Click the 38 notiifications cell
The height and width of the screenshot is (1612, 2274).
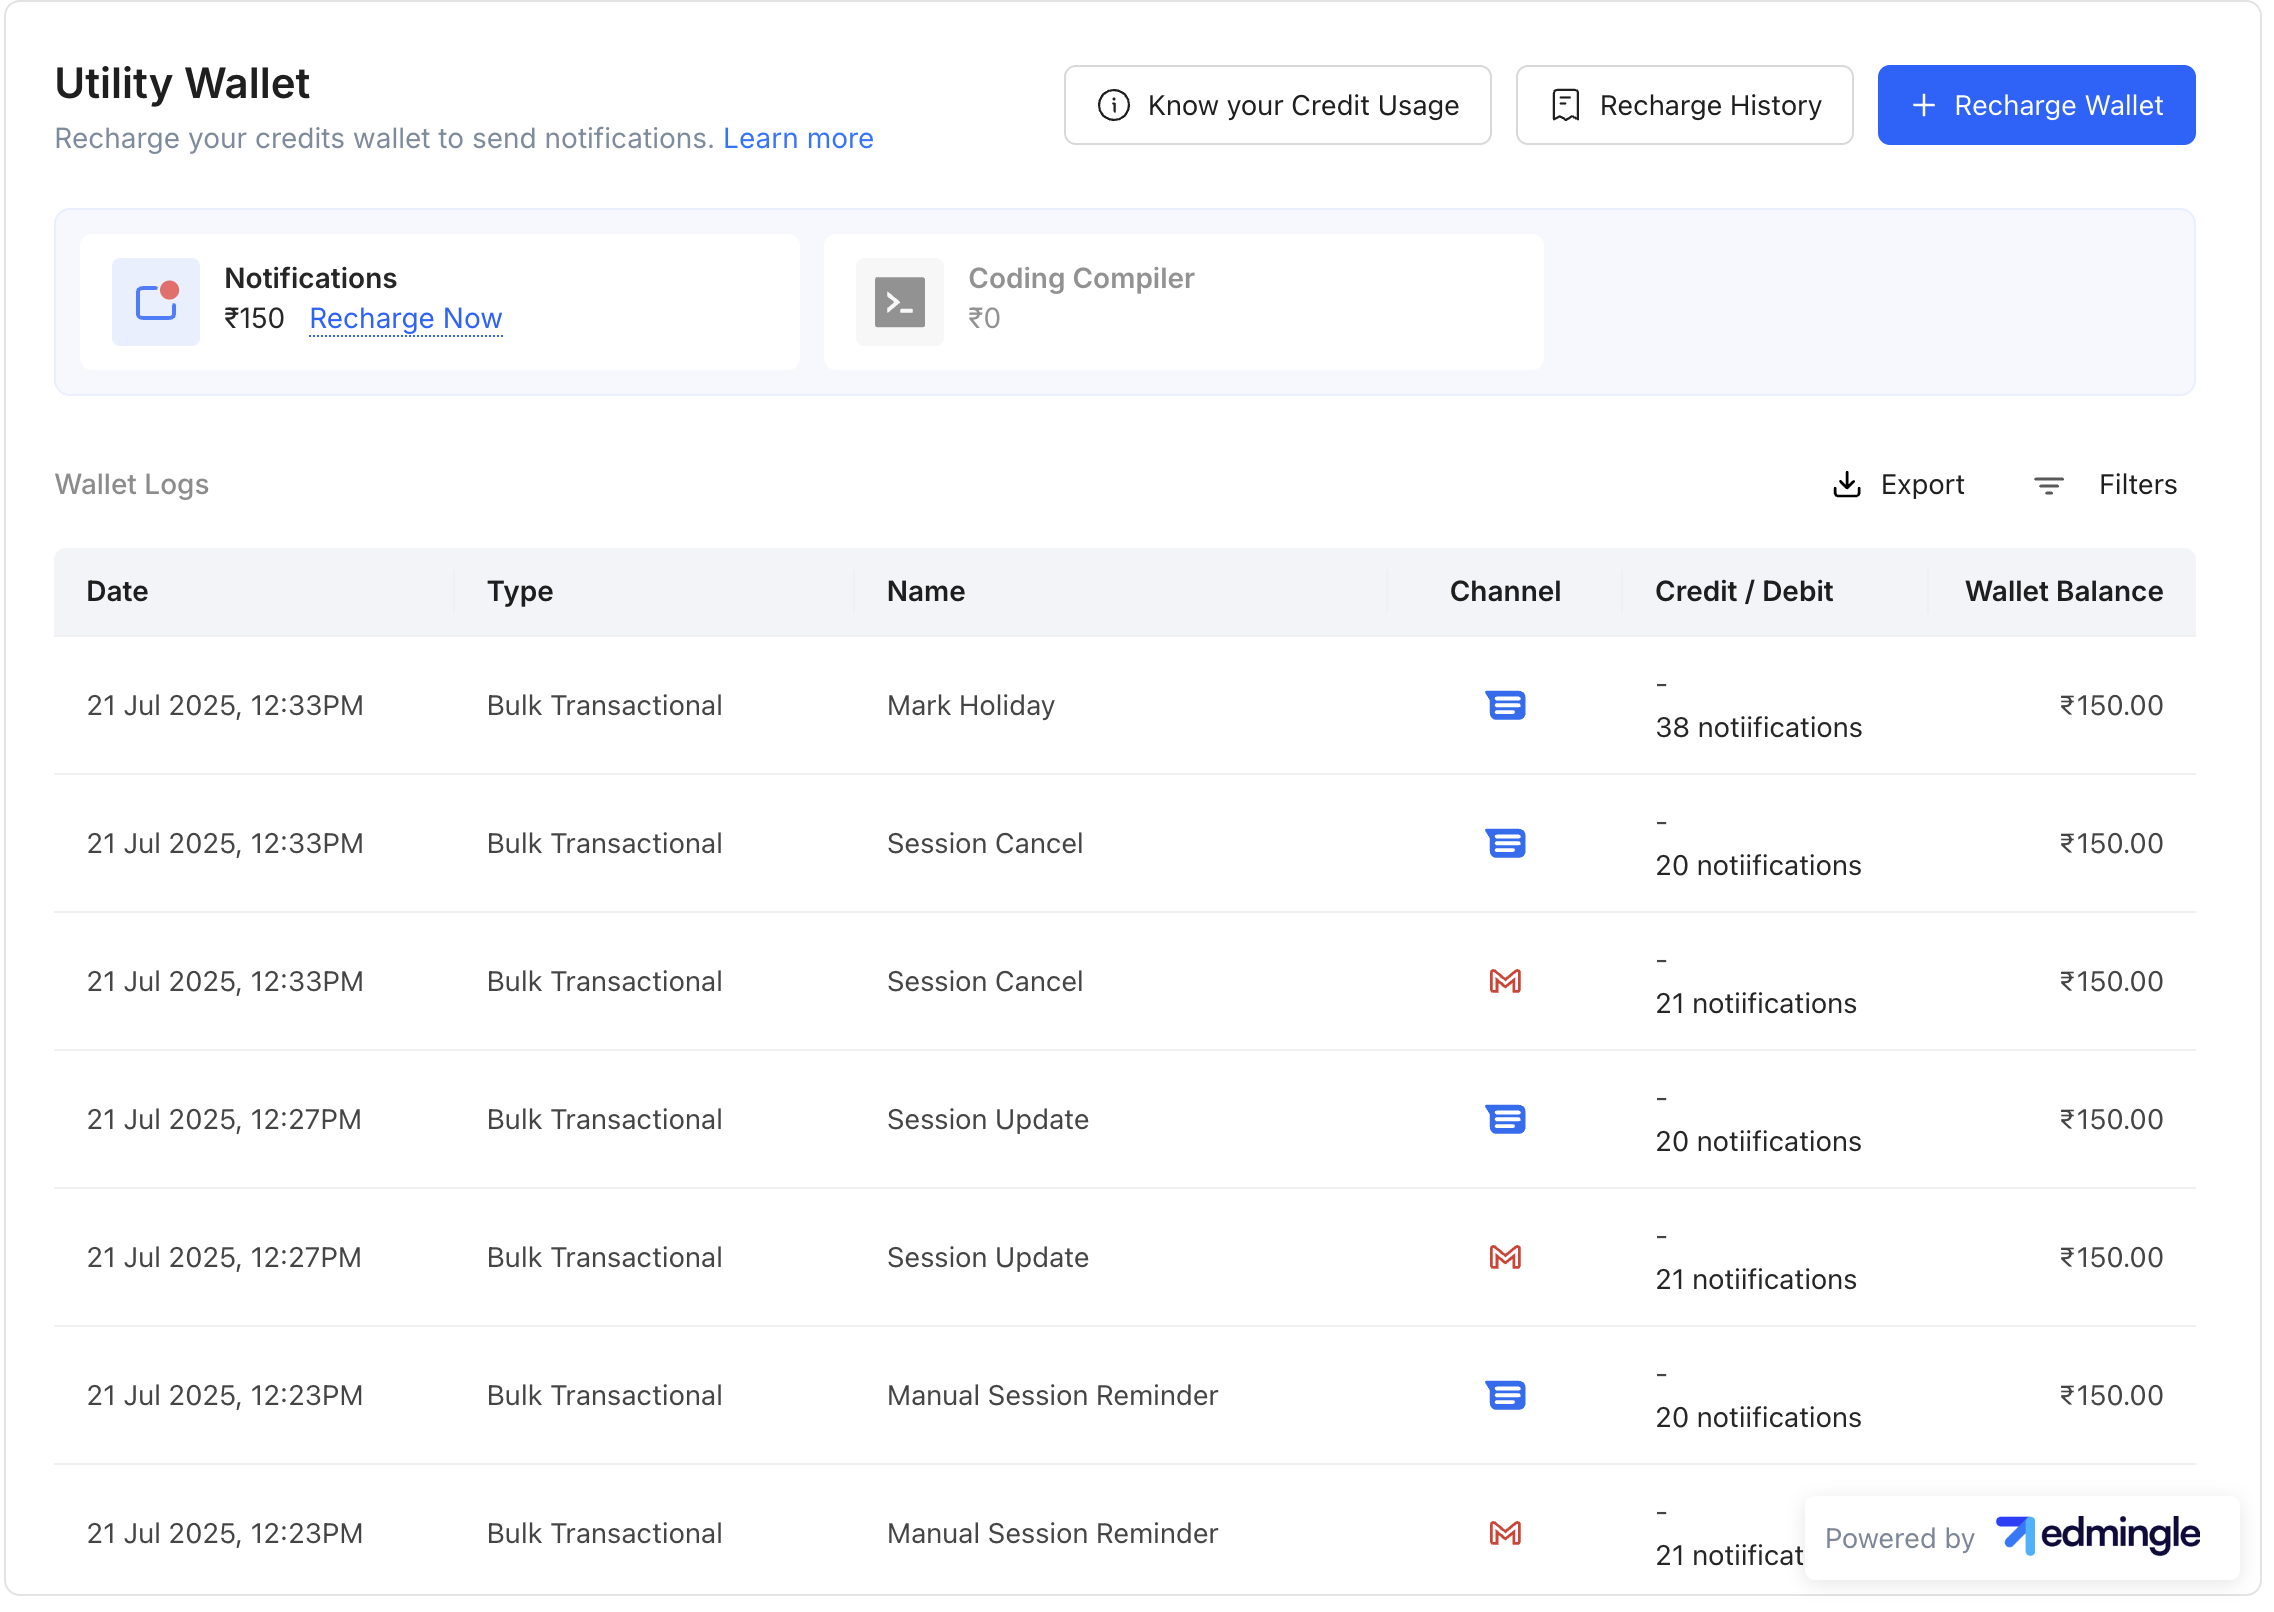pos(1759,727)
